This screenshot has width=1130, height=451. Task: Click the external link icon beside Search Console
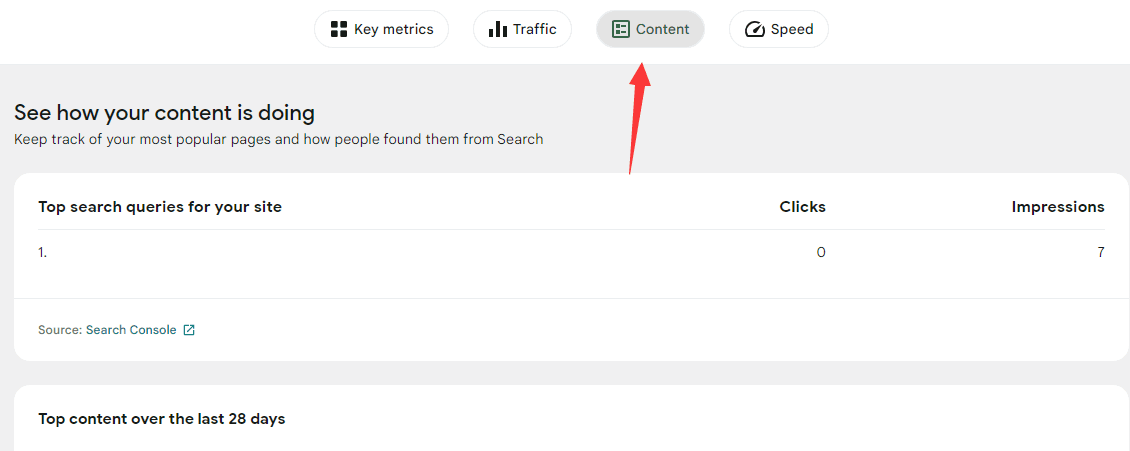pos(189,330)
